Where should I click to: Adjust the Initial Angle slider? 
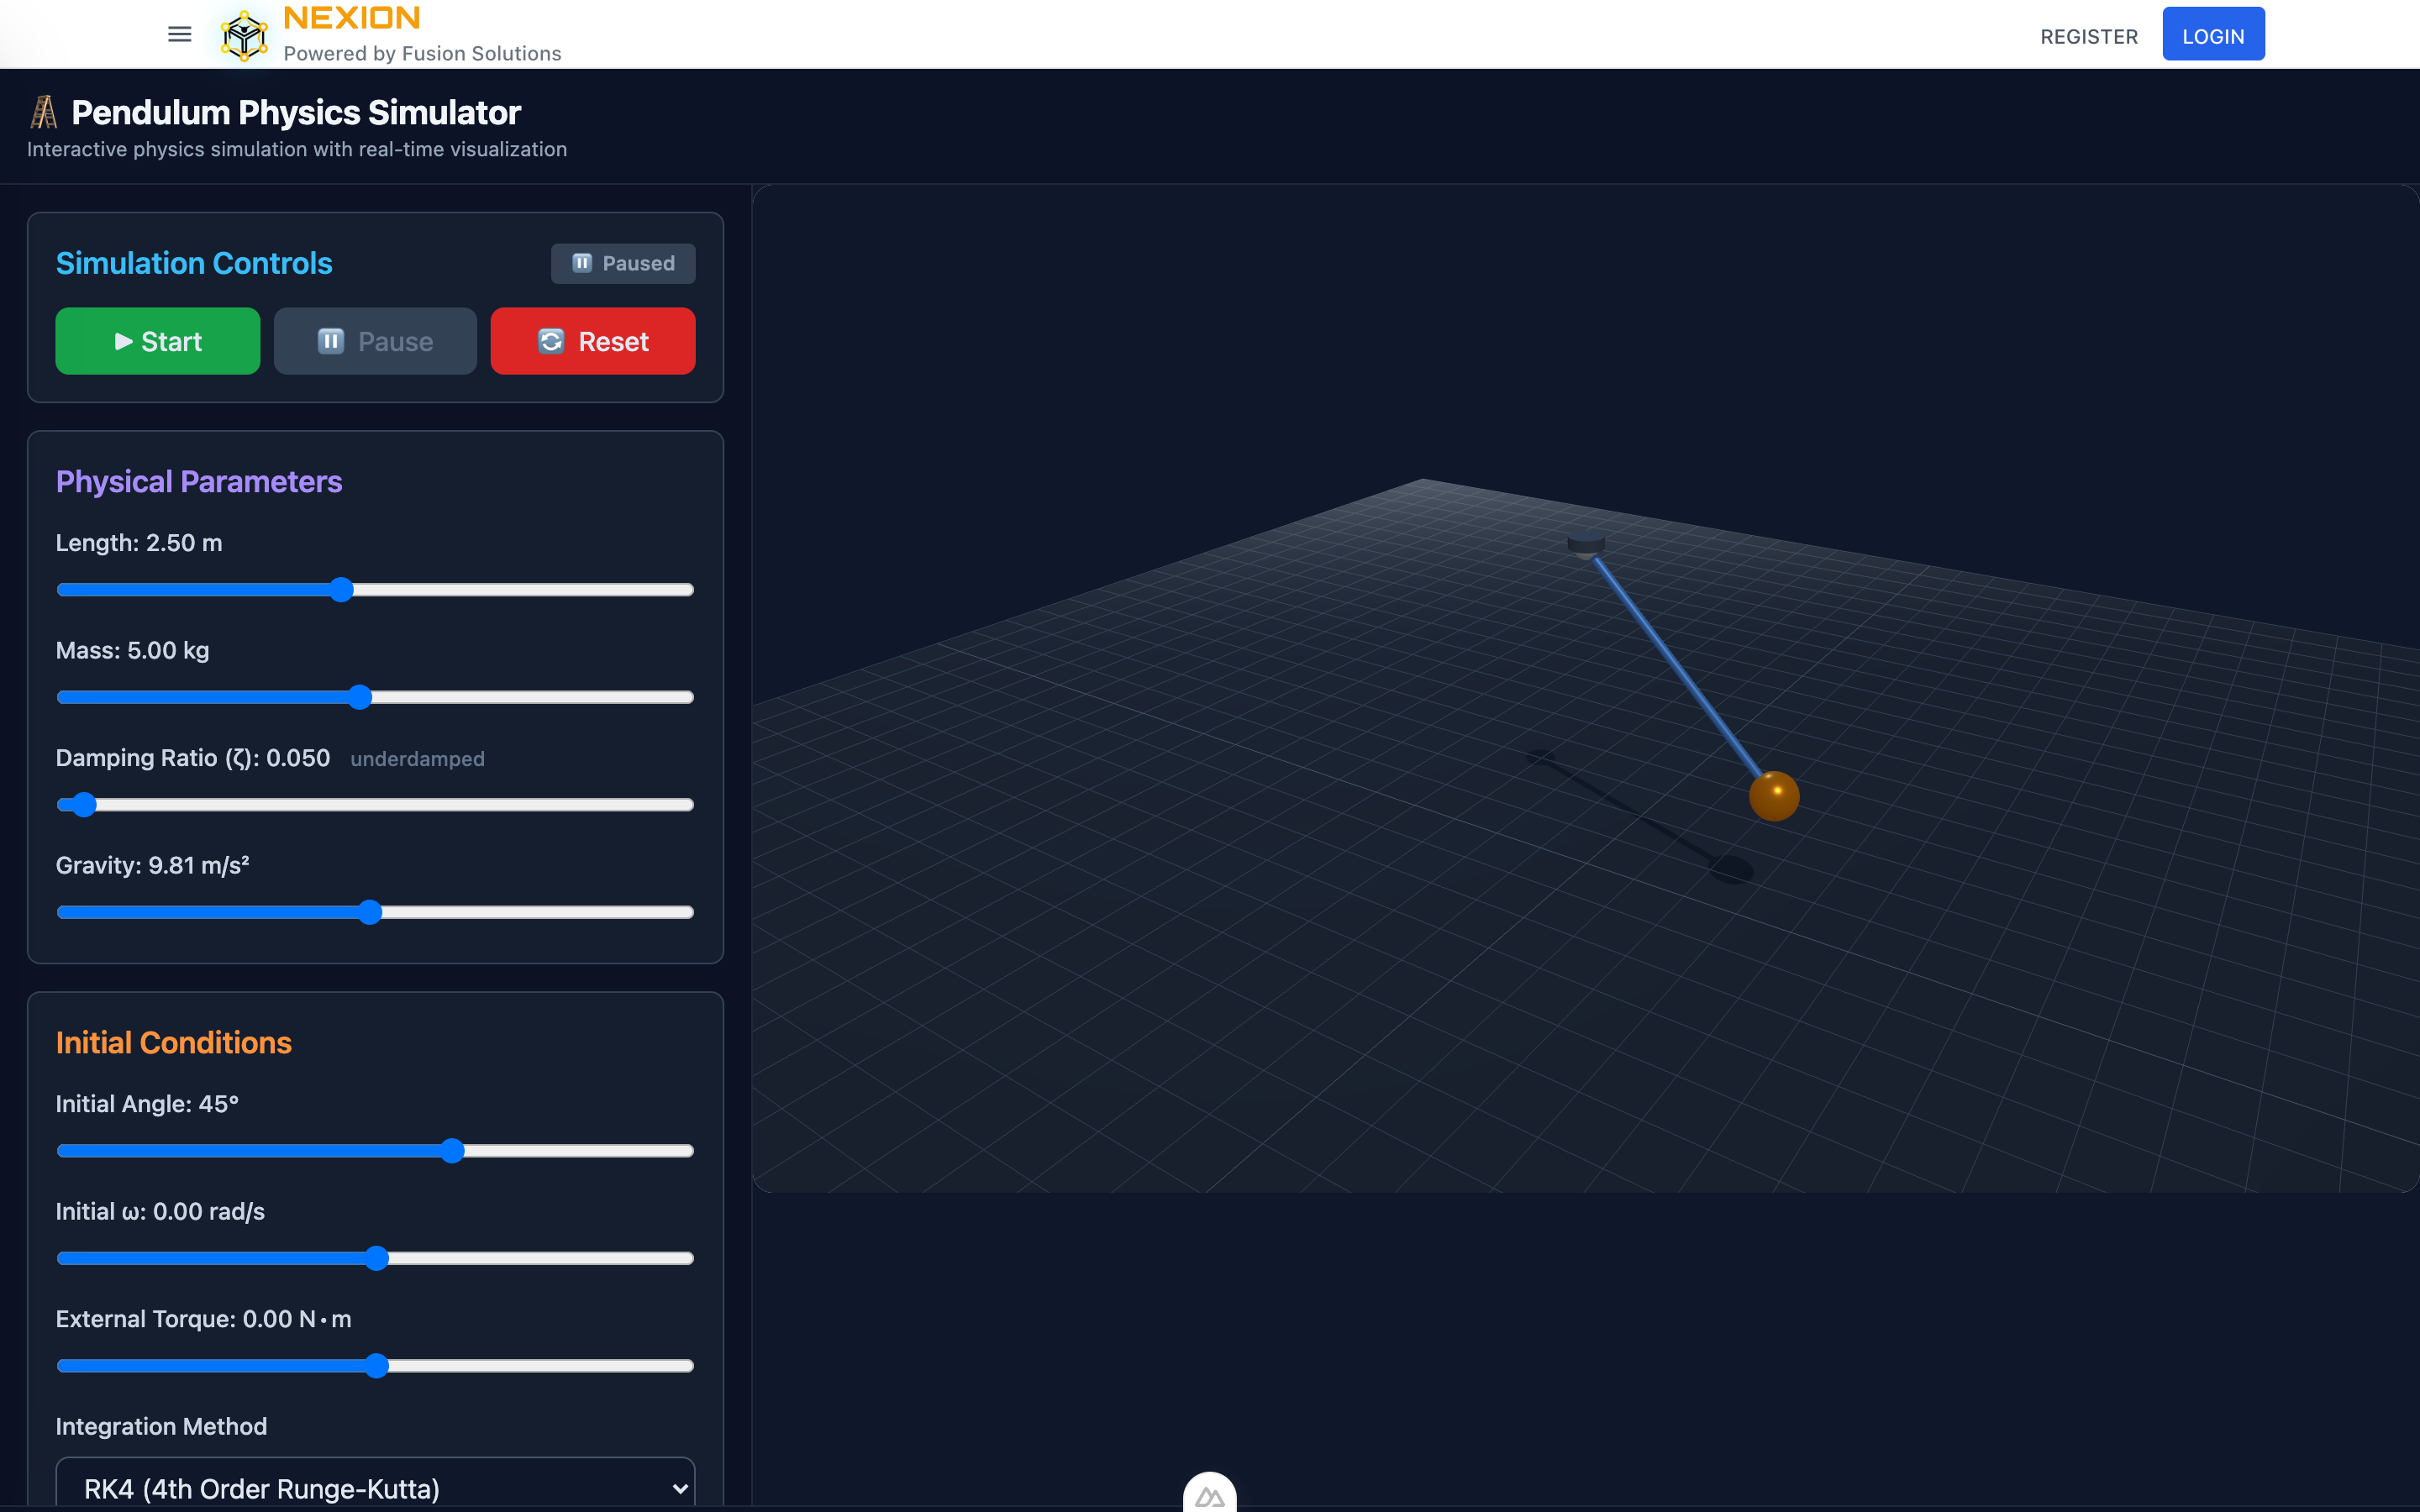[375, 1151]
